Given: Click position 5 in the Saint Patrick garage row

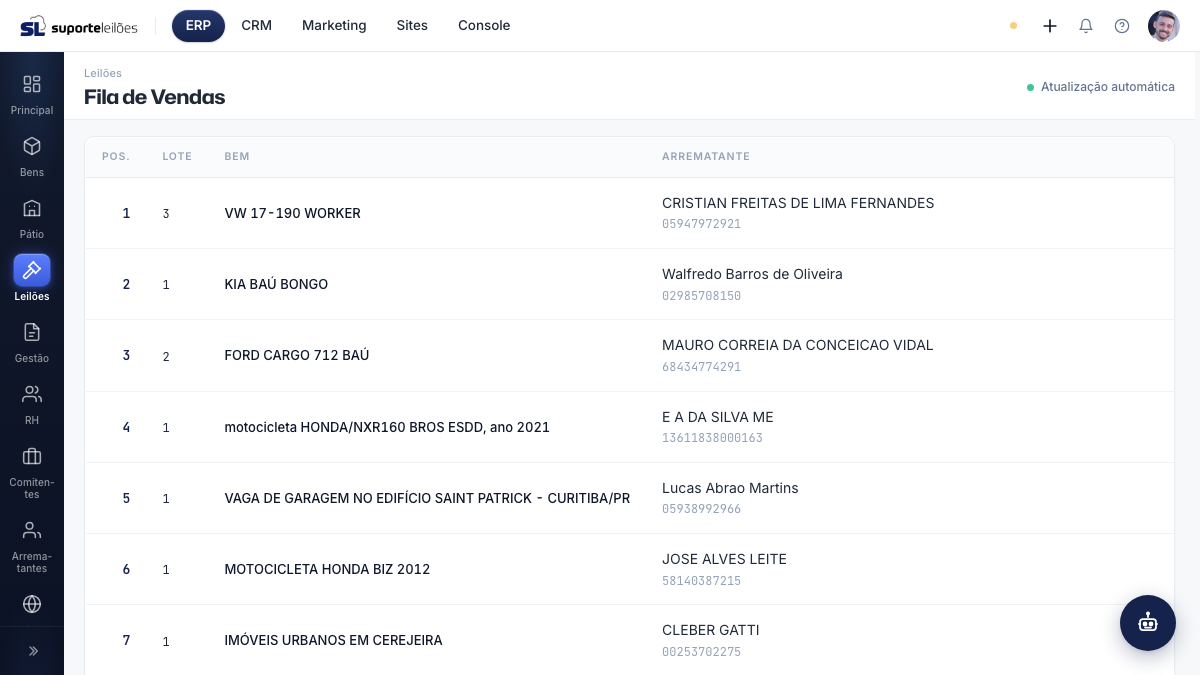Looking at the screenshot, I should [126, 498].
